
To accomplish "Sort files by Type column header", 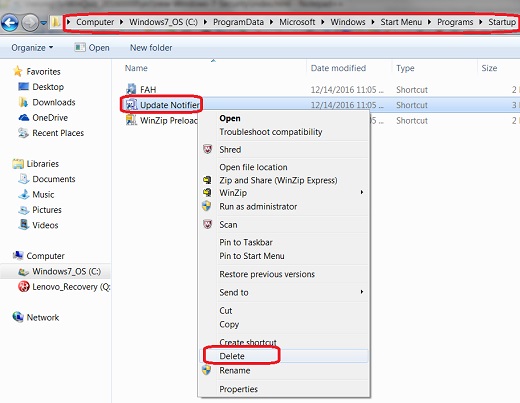I will pos(405,68).
